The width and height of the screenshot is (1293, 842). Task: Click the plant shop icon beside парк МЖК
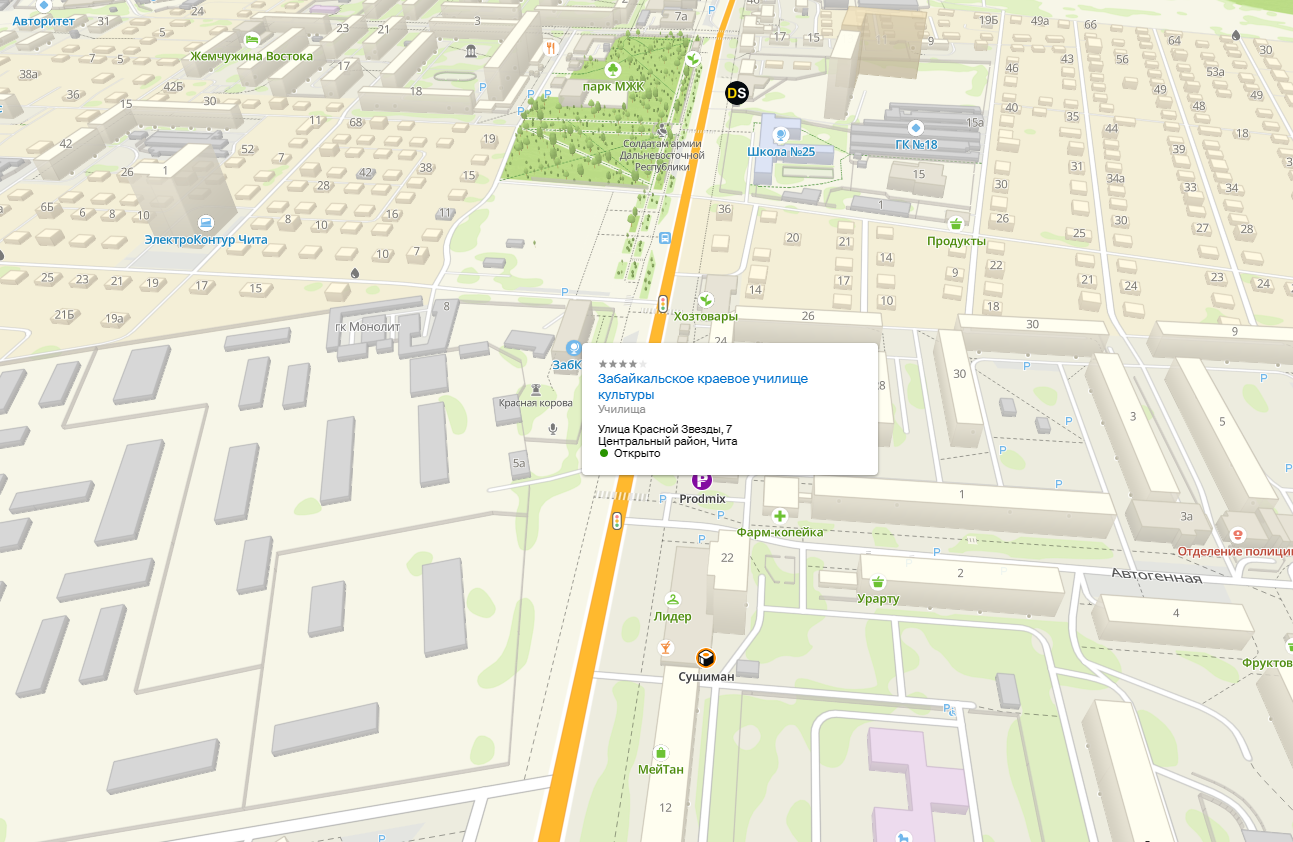pyautogui.click(x=692, y=59)
